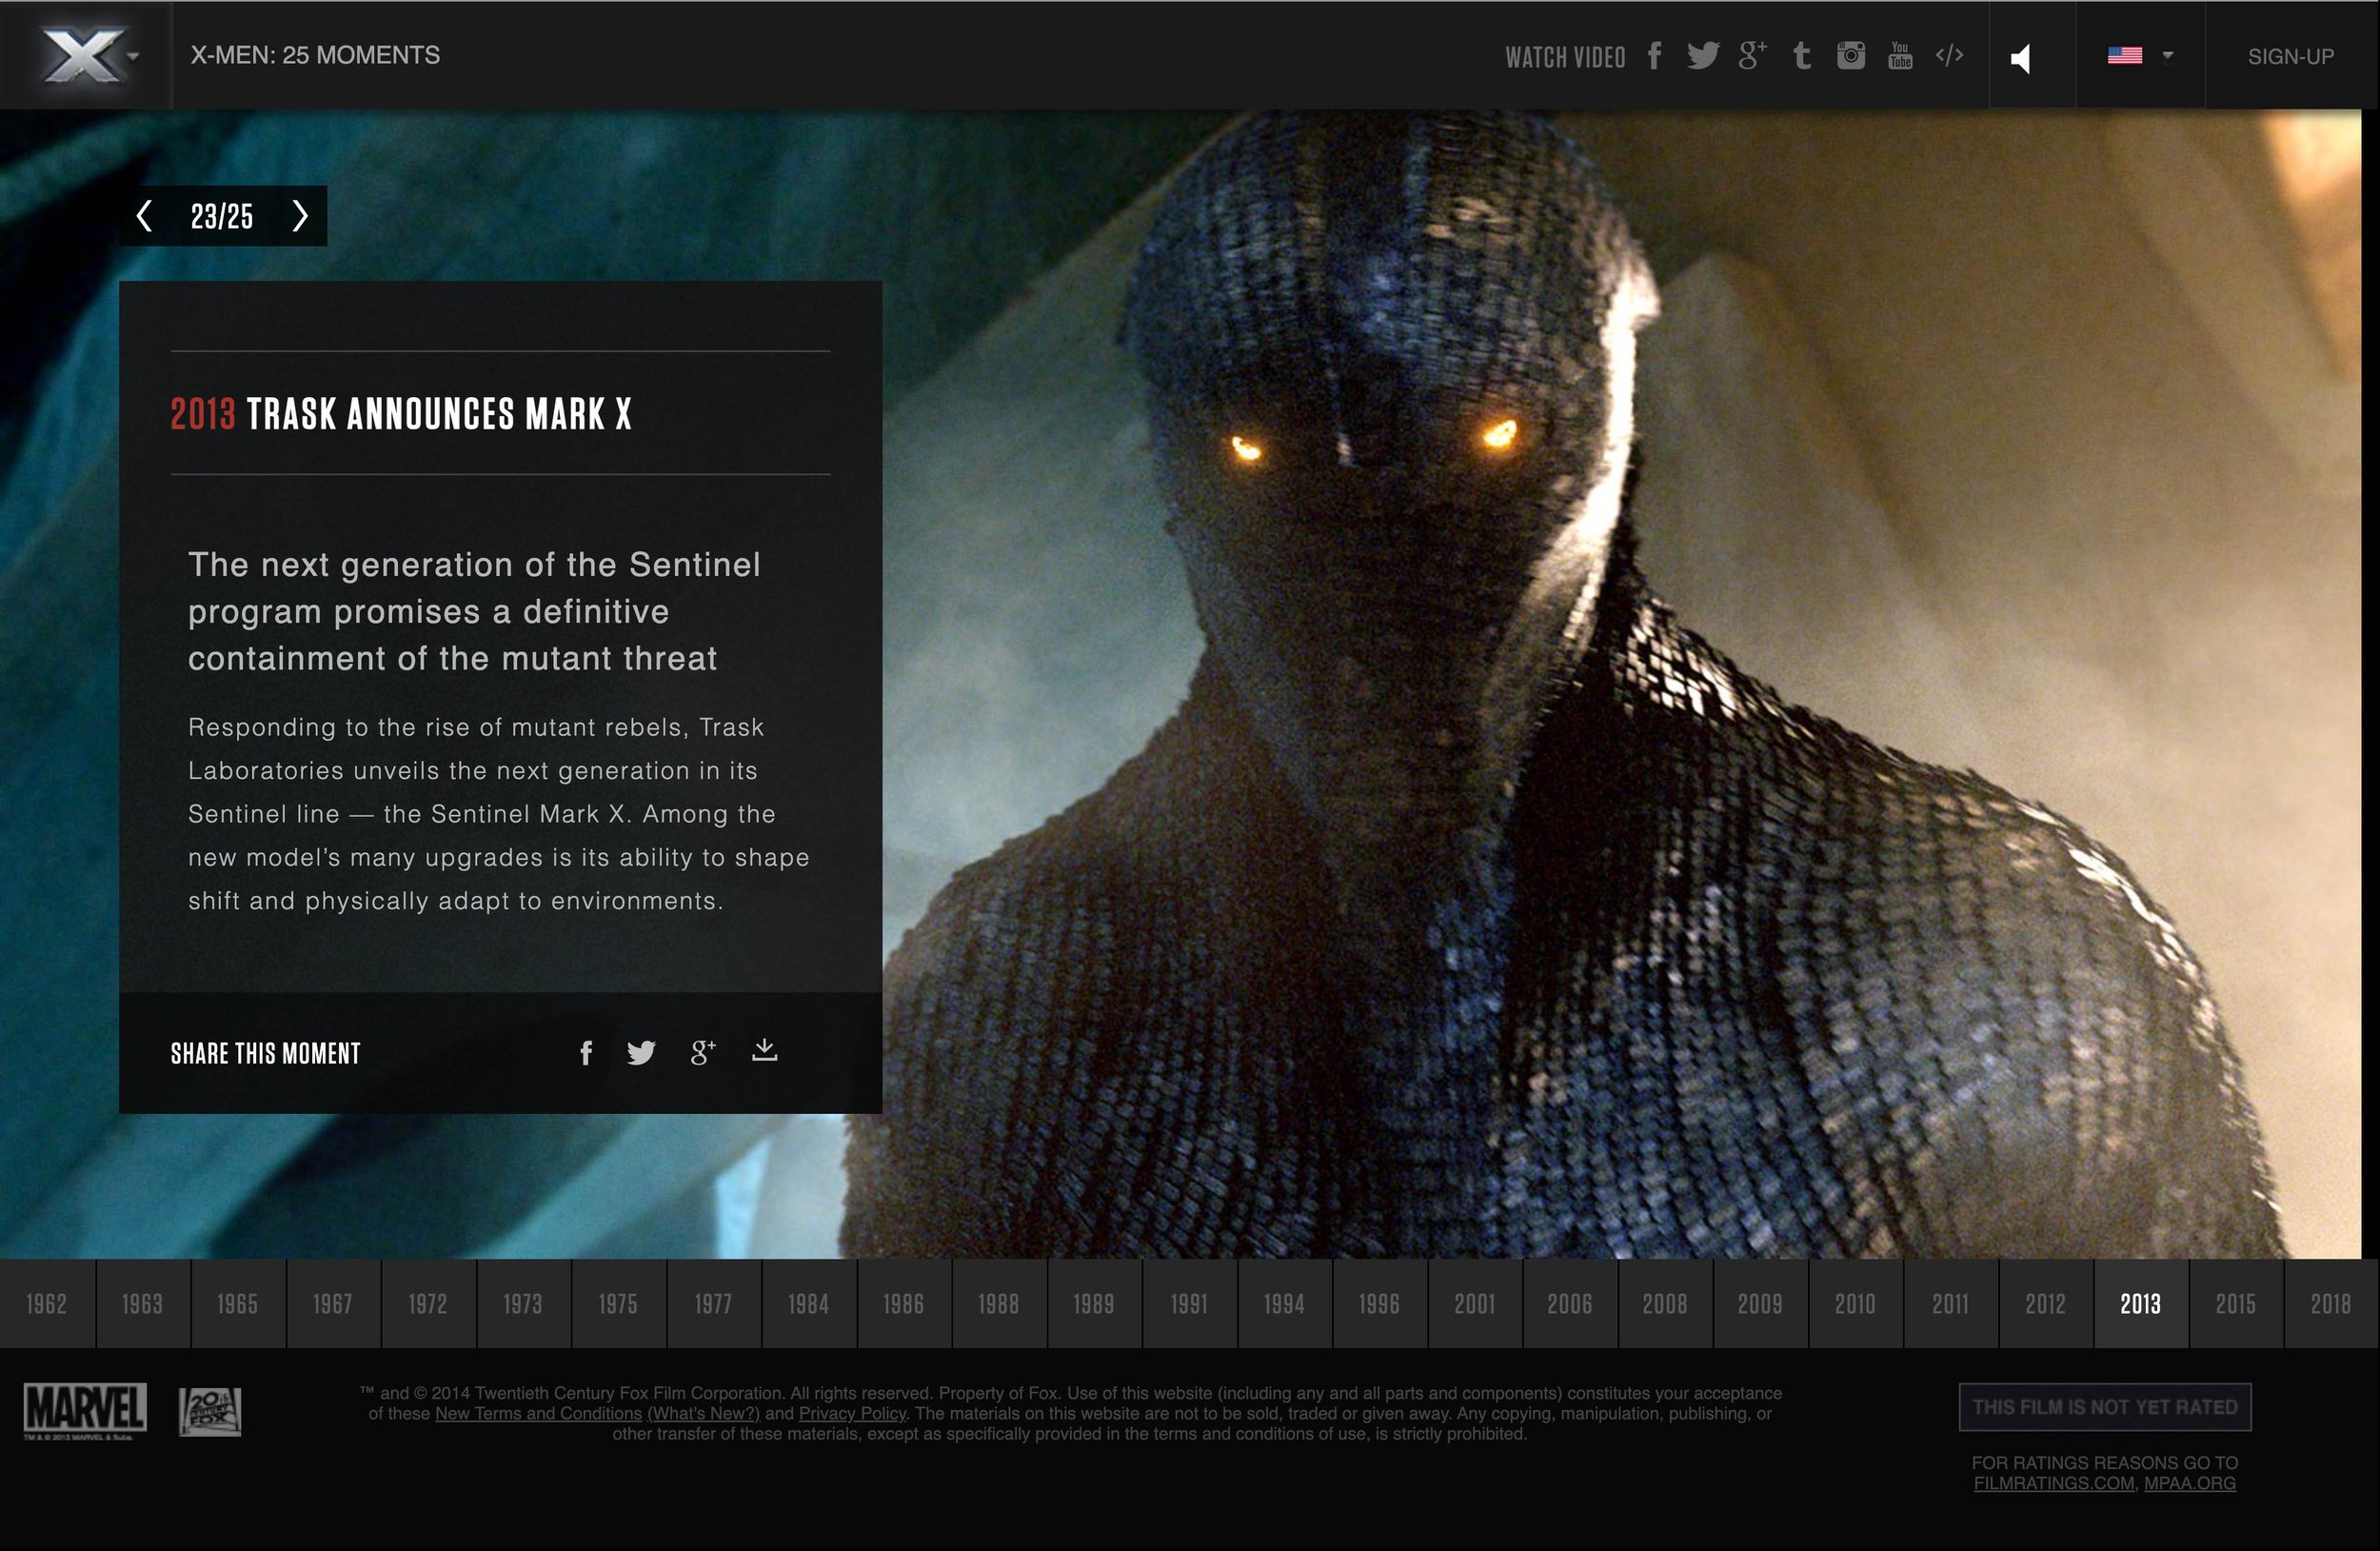Open Google Plus from header icon
The image size is (2380, 1551).
tap(1752, 56)
